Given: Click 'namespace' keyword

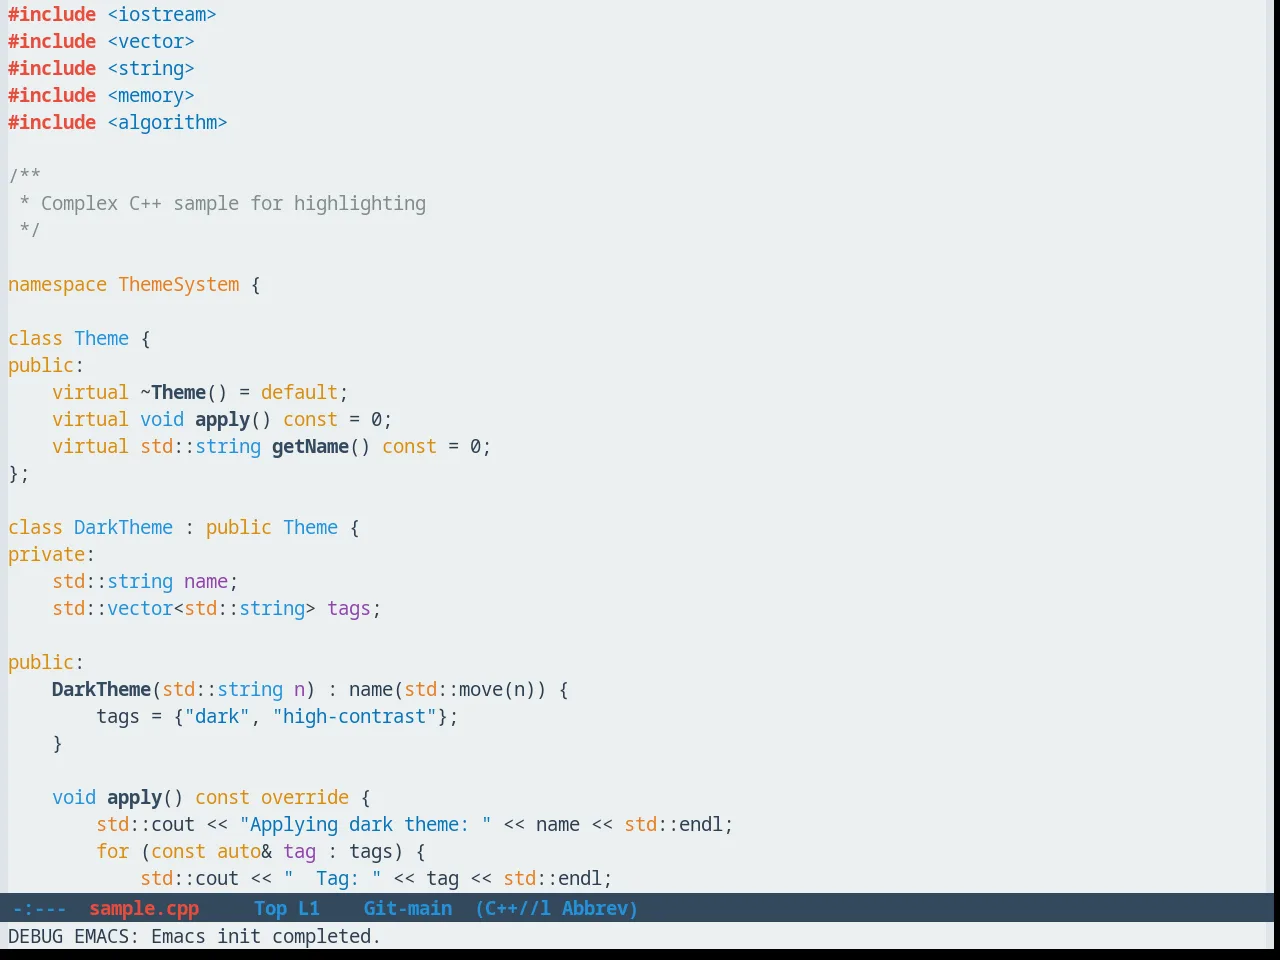Looking at the screenshot, I should tap(57, 284).
